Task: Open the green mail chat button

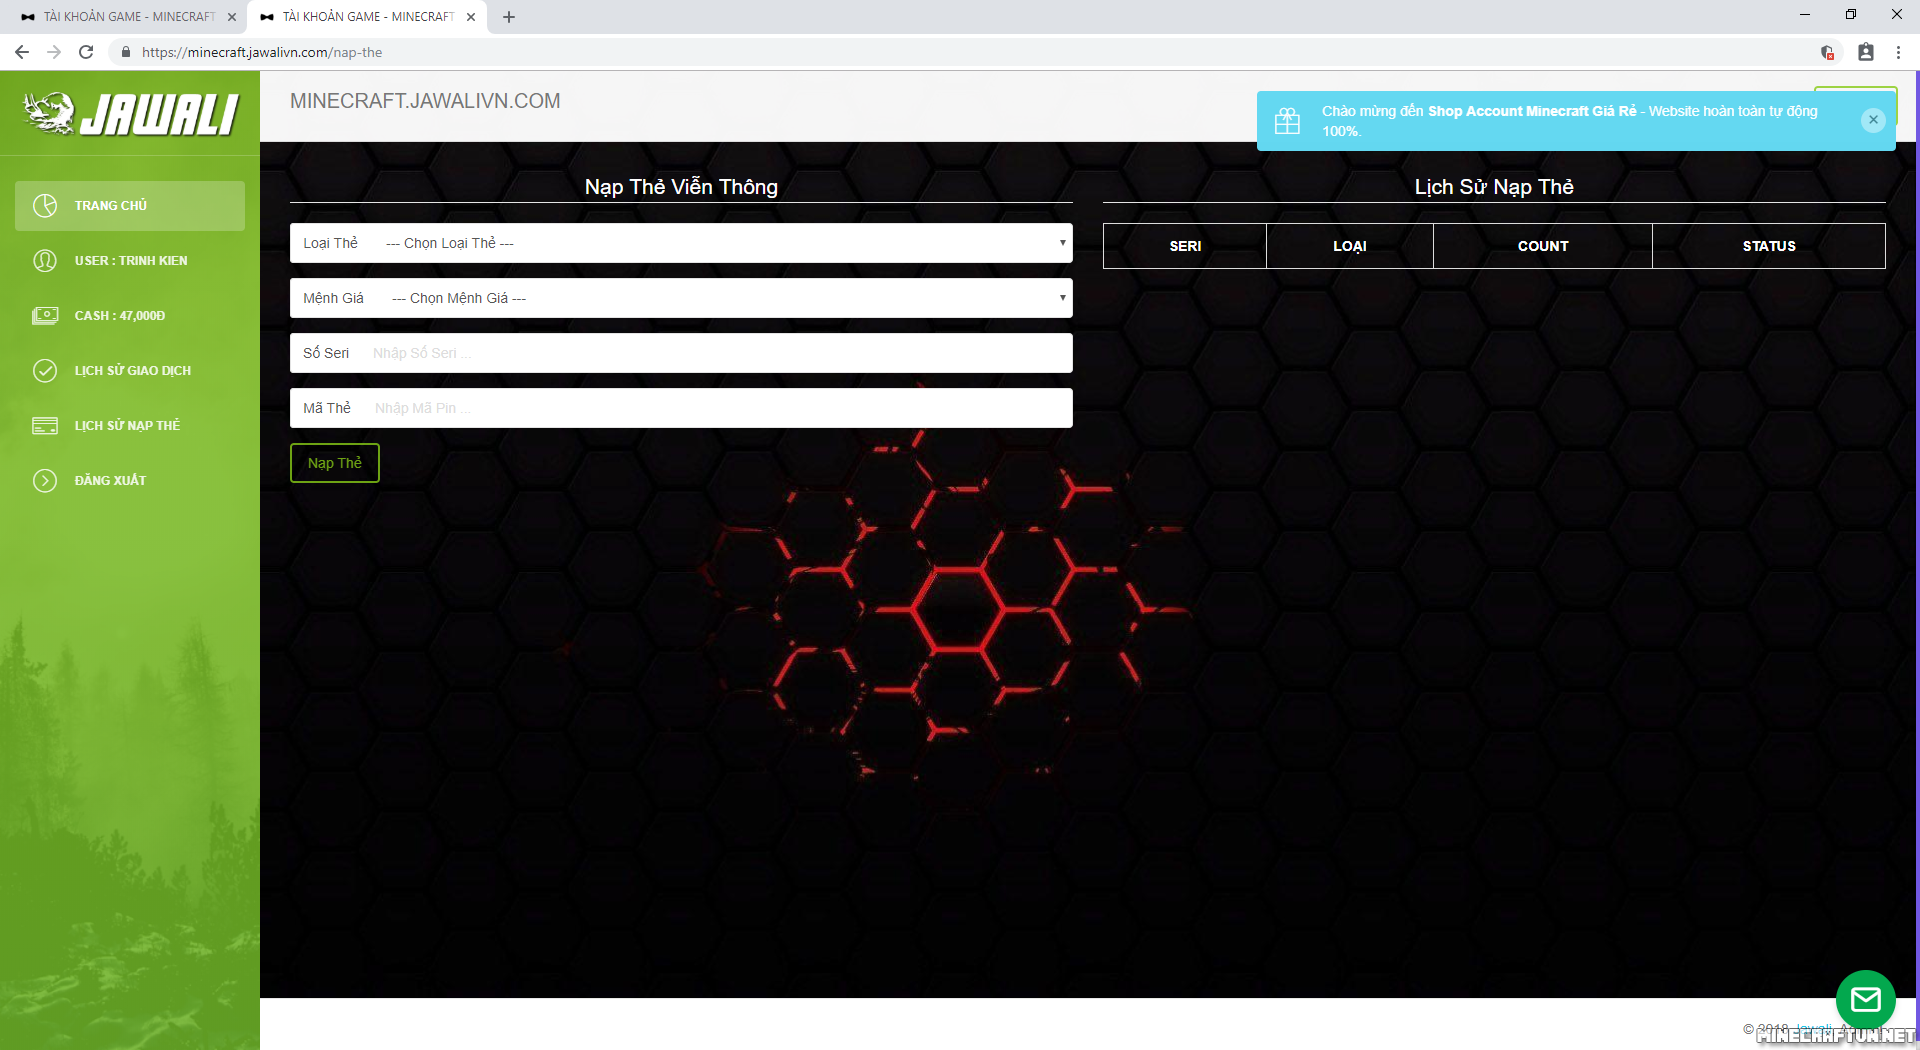Action: point(1866,999)
